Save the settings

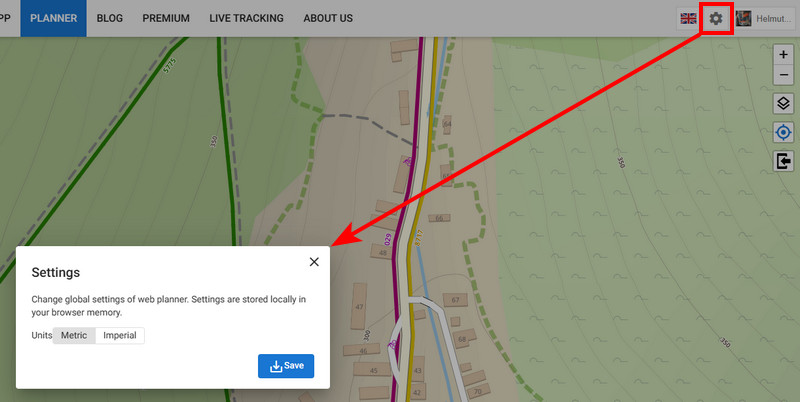coord(286,366)
